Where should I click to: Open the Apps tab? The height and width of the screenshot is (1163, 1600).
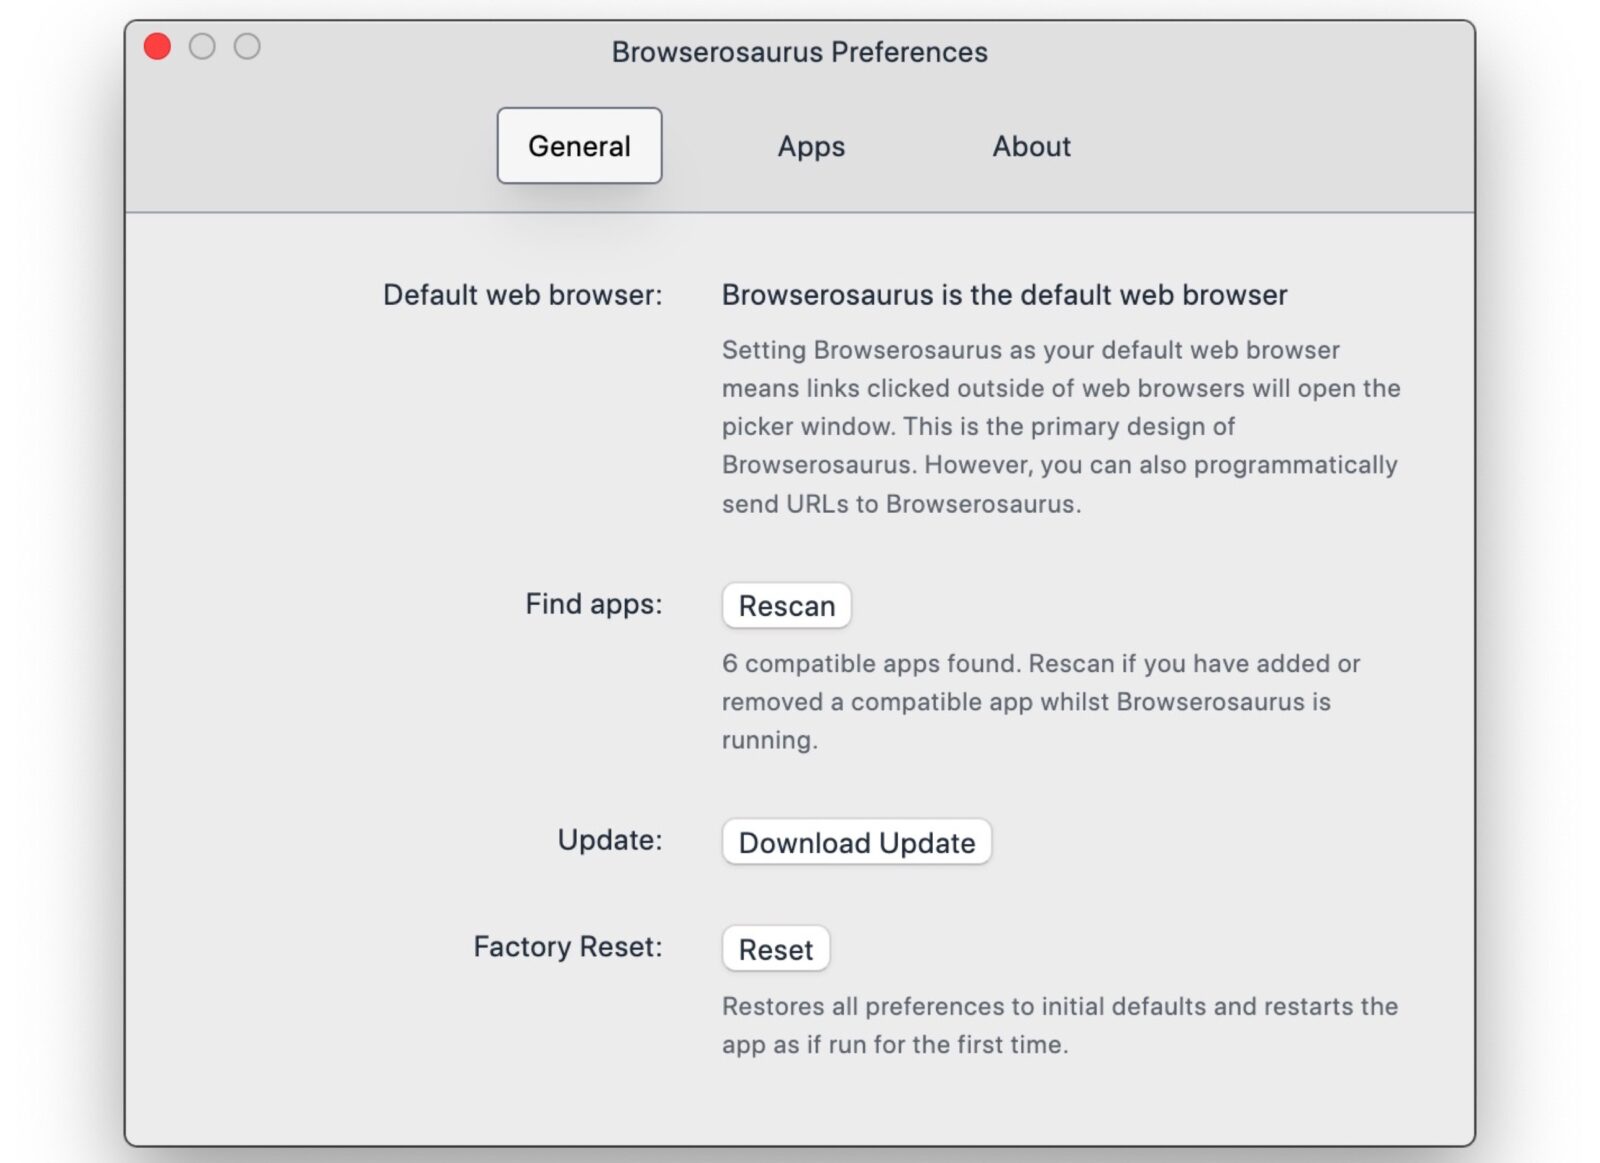[x=811, y=146]
